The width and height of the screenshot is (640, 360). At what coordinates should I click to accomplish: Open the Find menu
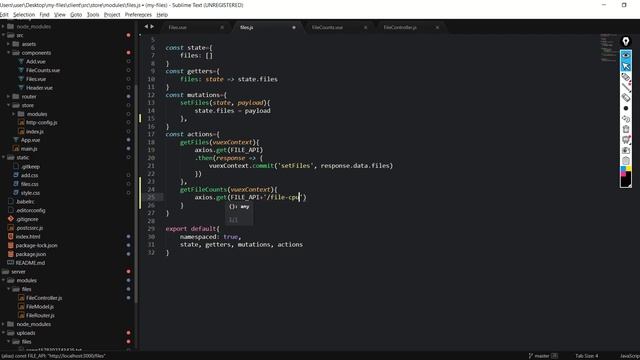point(44,15)
